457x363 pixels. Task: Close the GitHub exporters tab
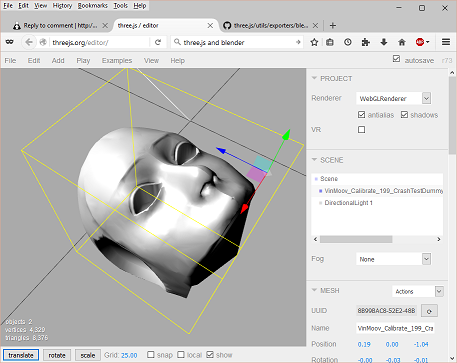click(x=315, y=25)
